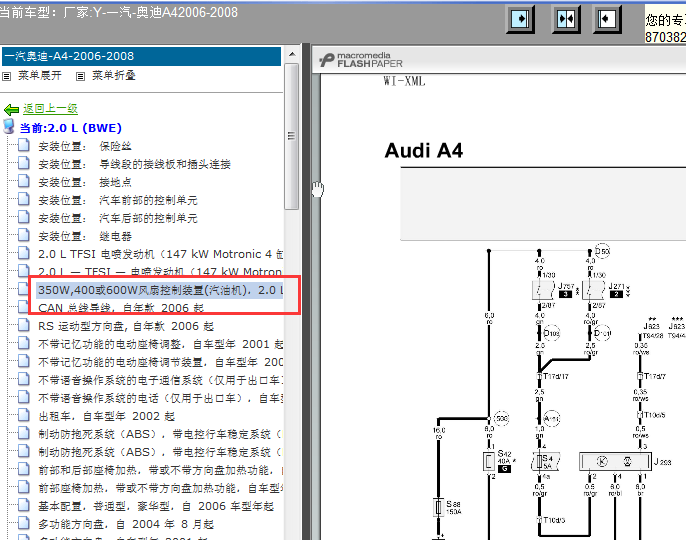The width and height of the screenshot is (686, 540).
Task: Click document icon beside 多功能方向盘, 自 2004 年 8 月起
Action: coord(24,523)
